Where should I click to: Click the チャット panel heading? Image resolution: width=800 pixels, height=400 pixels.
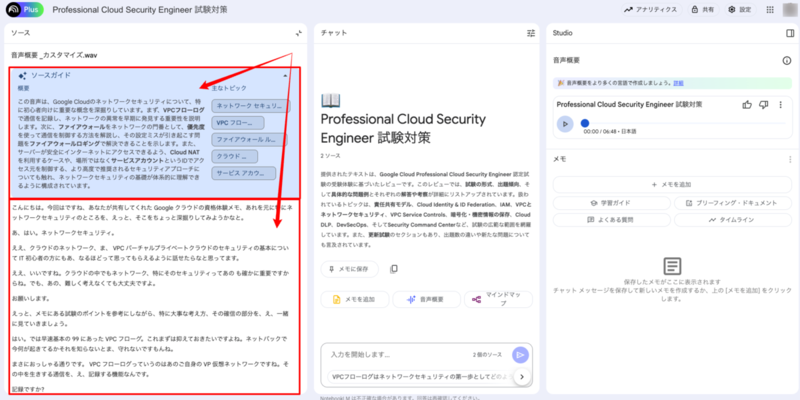tap(334, 33)
